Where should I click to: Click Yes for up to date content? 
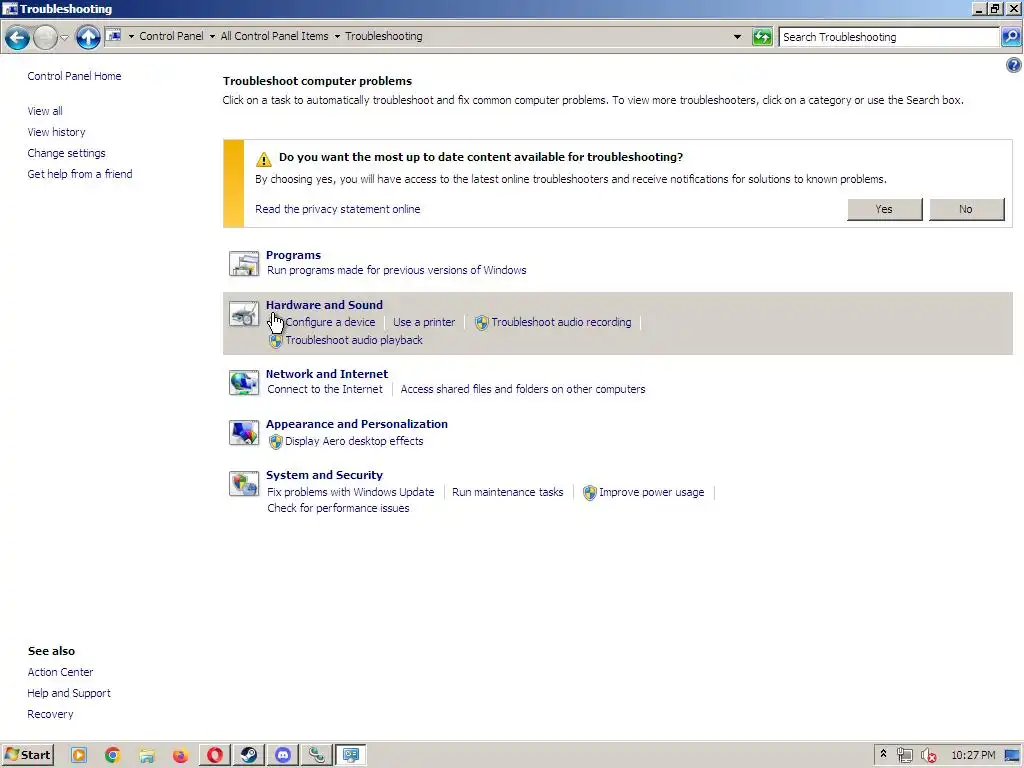point(884,209)
